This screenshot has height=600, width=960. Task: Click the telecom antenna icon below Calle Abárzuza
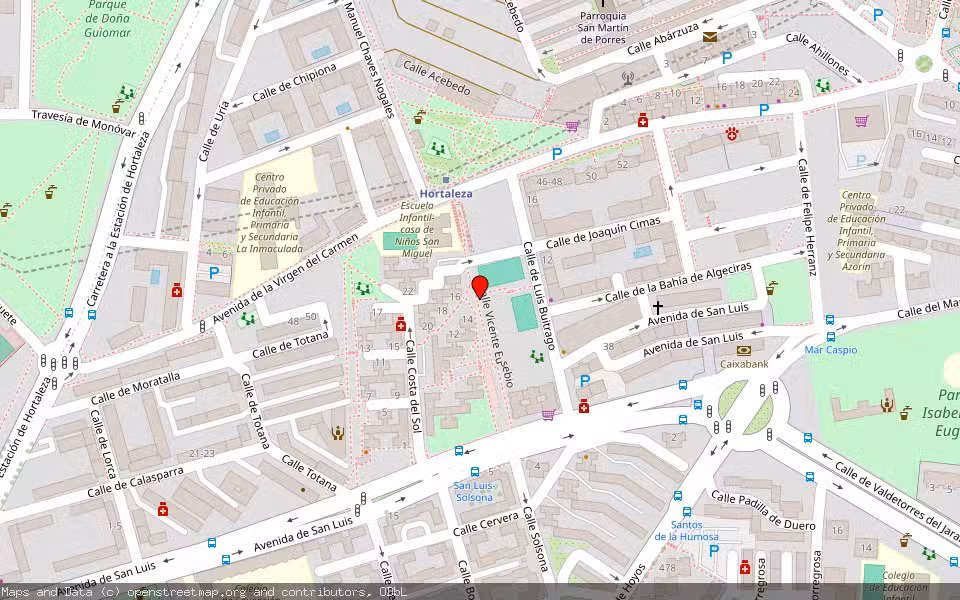(x=627, y=77)
